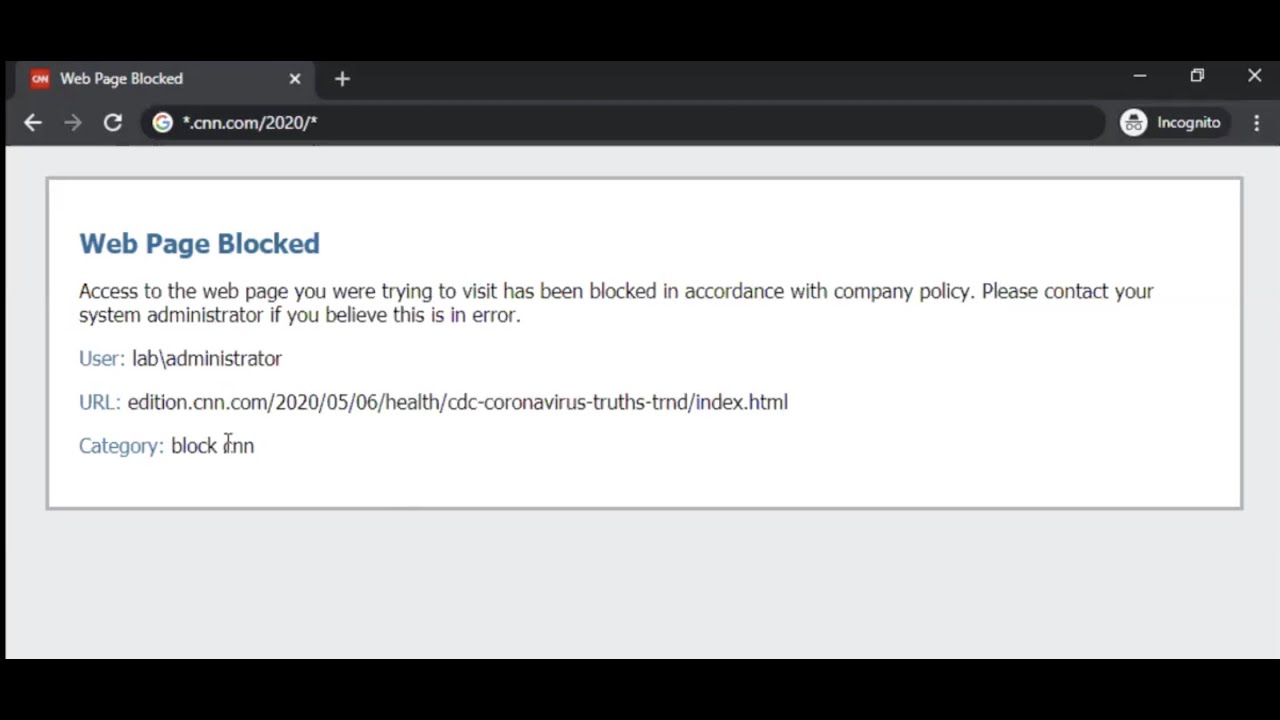Open the Chrome three-dot menu
This screenshot has width=1280, height=720.
tap(1257, 123)
